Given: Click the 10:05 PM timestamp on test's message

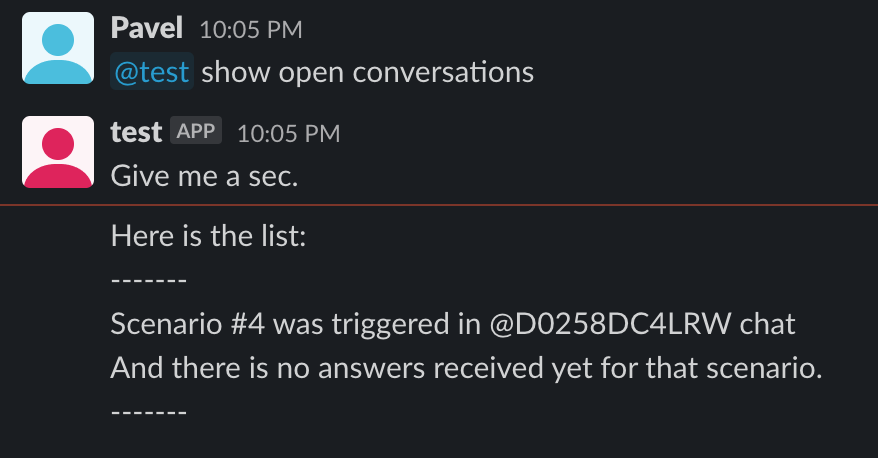Looking at the screenshot, I should [288, 133].
